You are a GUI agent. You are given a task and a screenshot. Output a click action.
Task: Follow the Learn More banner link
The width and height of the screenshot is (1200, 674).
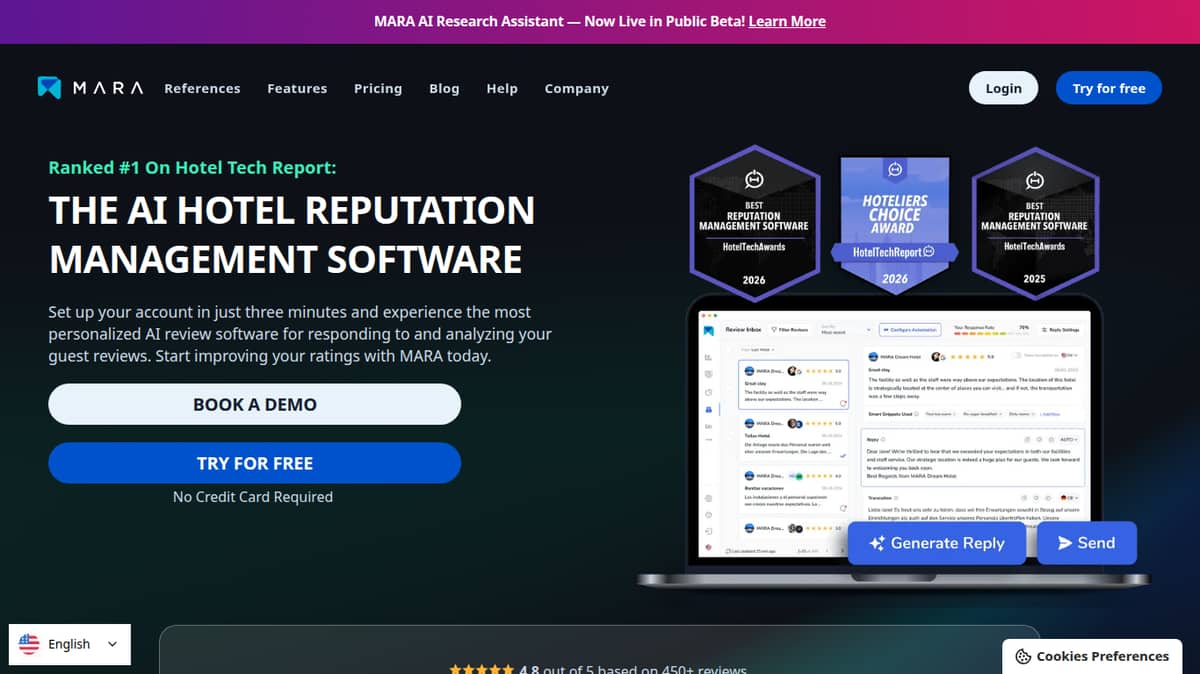click(787, 21)
